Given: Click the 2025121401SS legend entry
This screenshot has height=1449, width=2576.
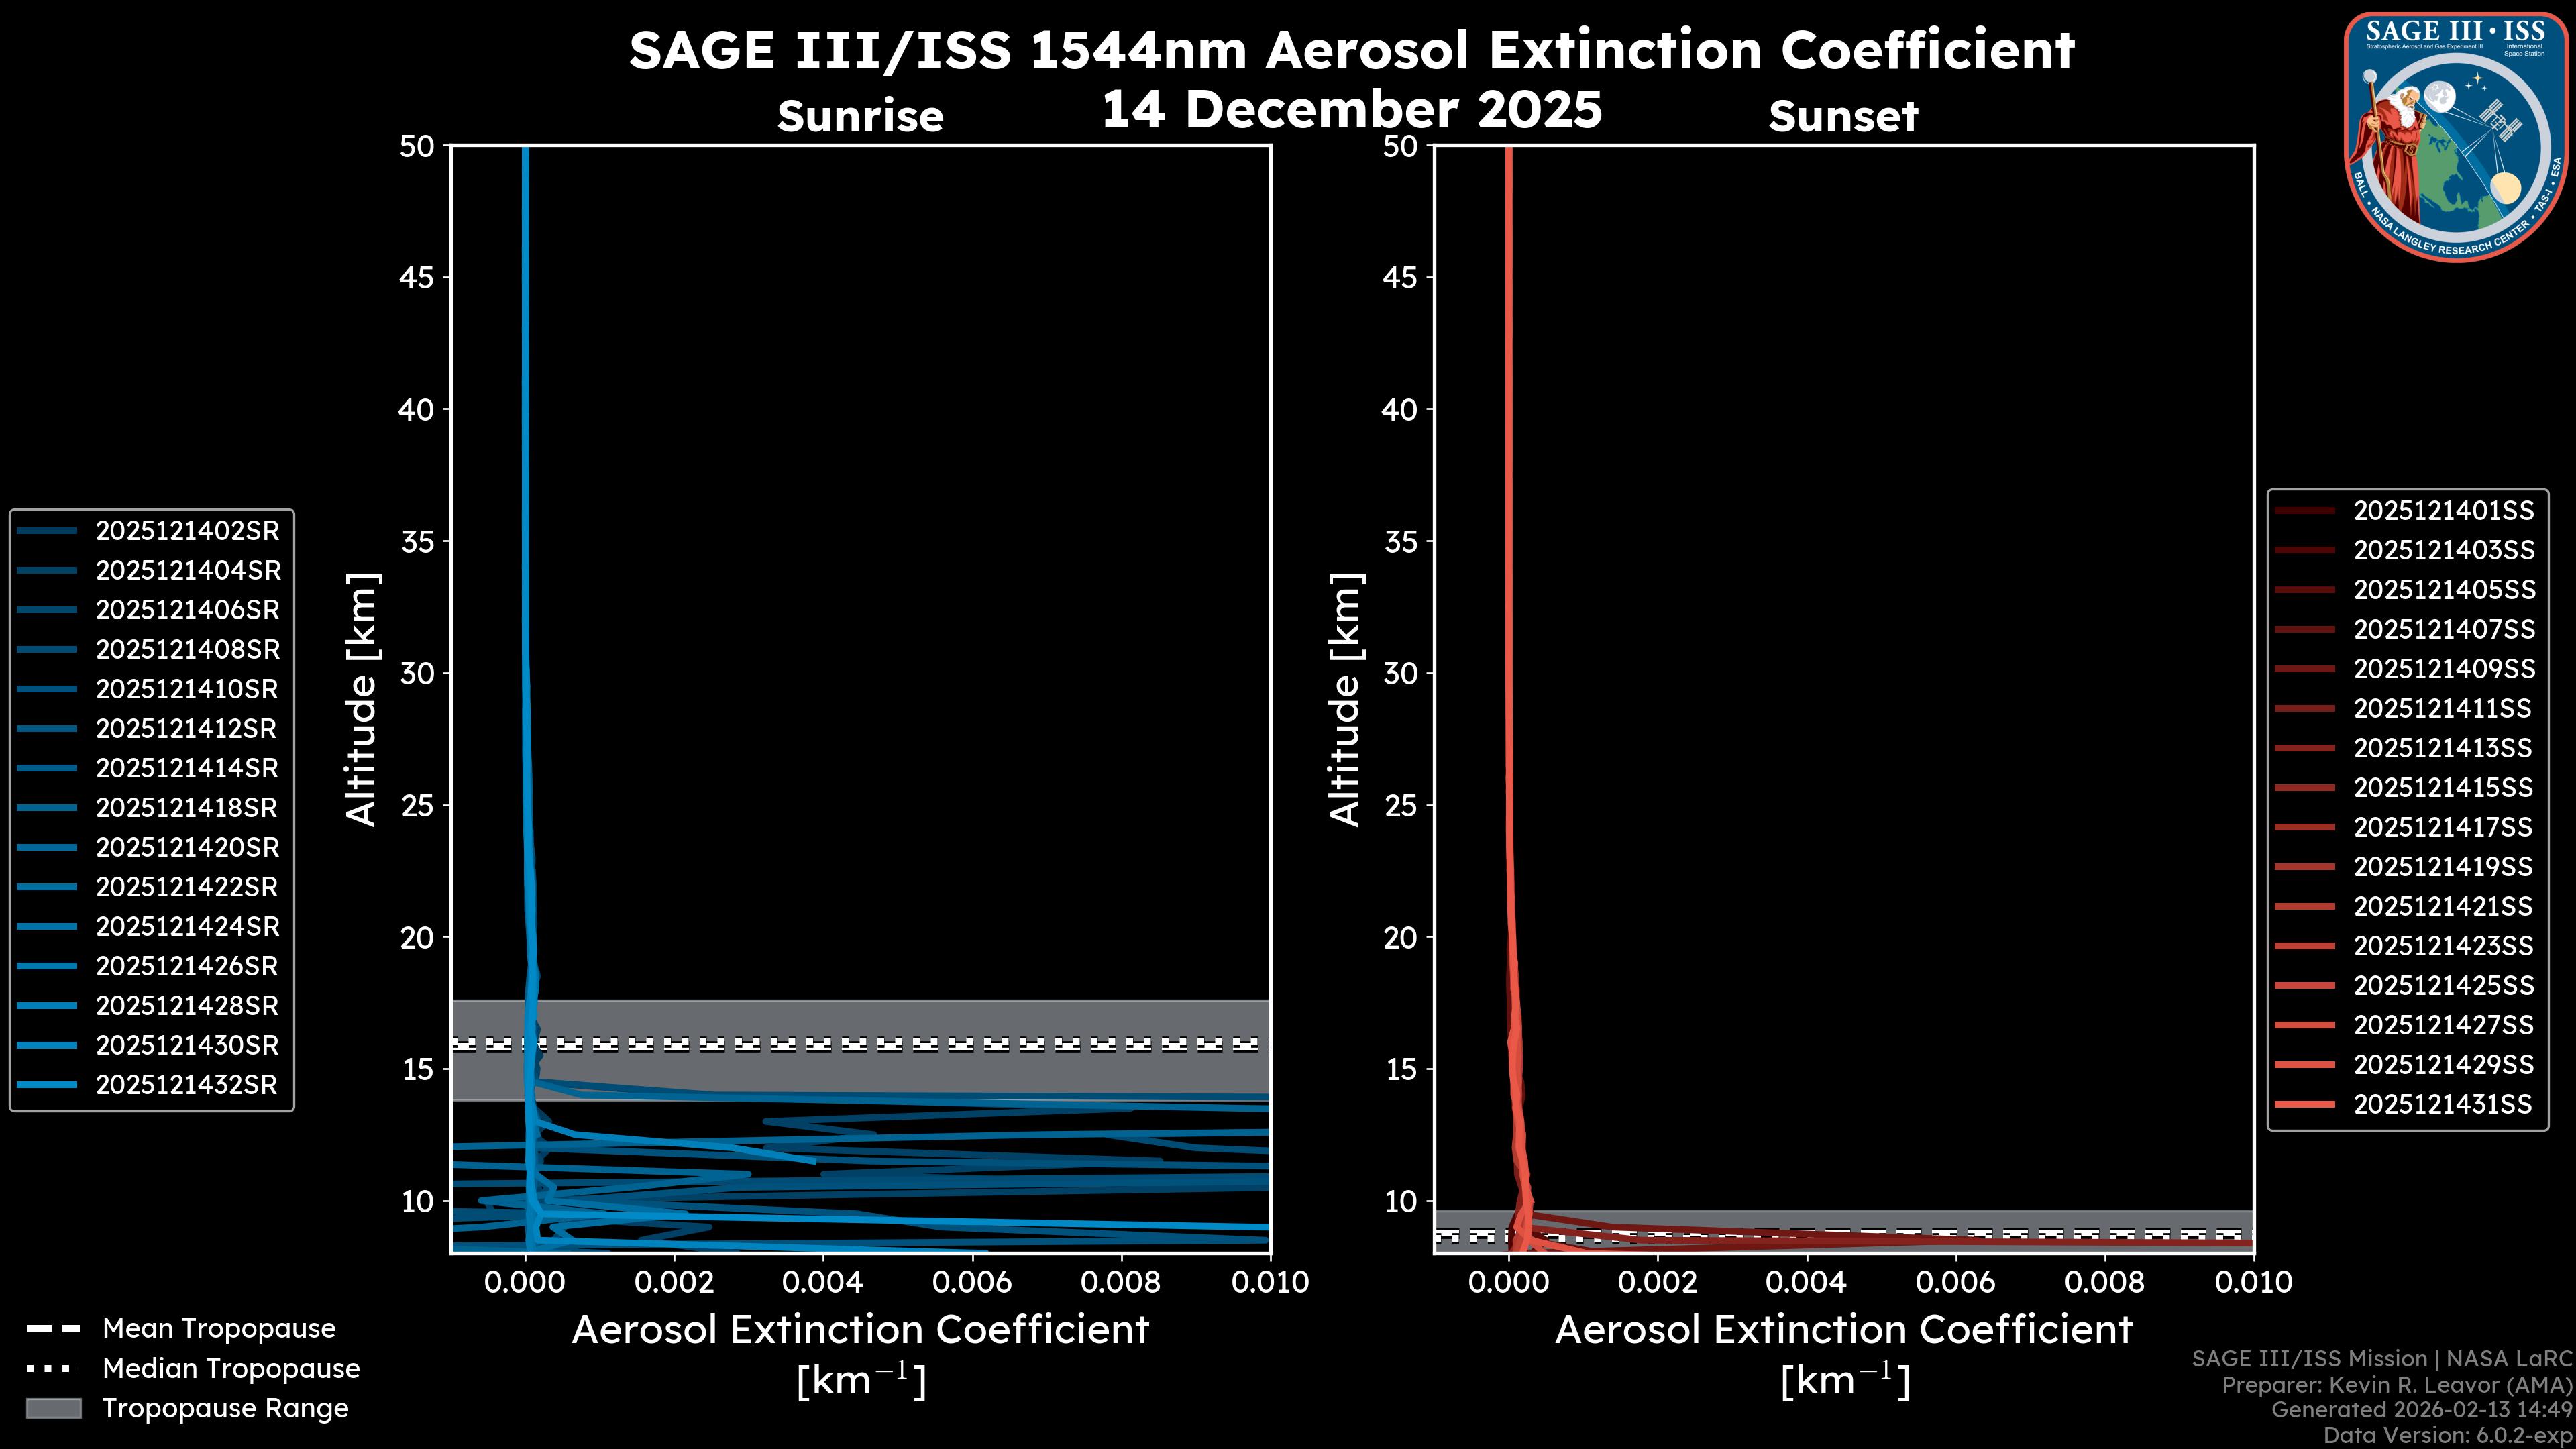Looking at the screenshot, I should tap(2443, 511).
